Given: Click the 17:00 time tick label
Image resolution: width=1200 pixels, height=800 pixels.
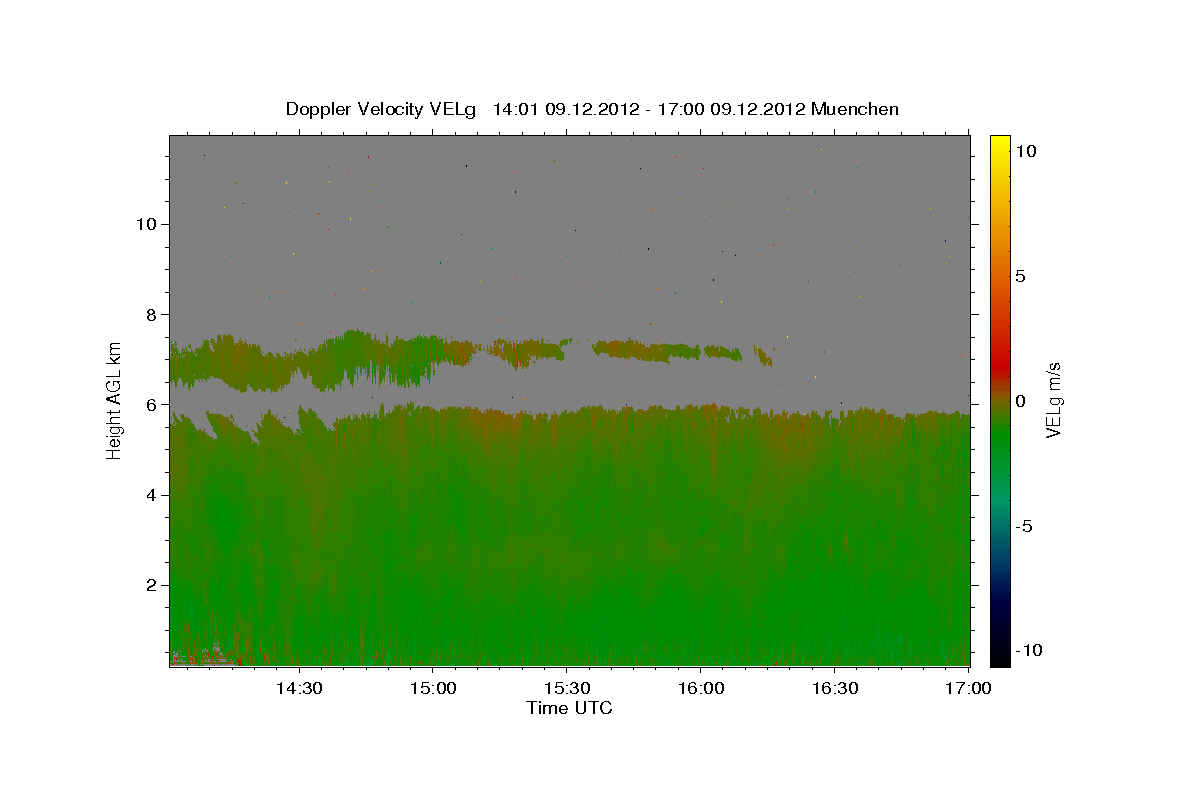Looking at the screenshot, I should [967, 689].
